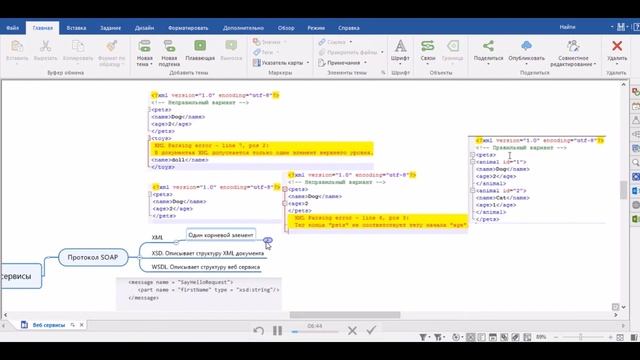
Task: Click the recording progress slider
Action: 315,332
